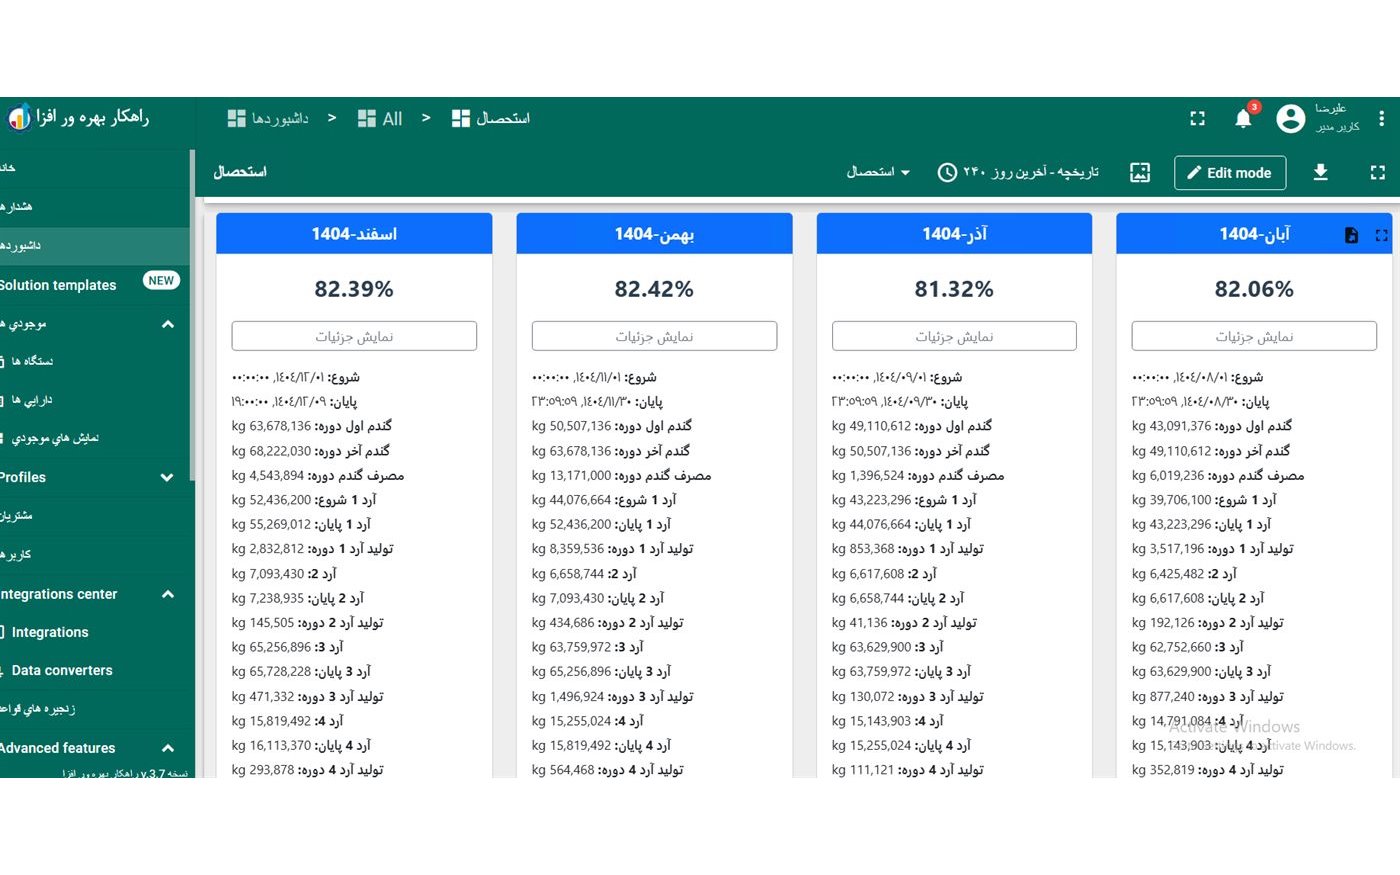Screen dimensions: 1400x875
Task: Click نمایش جزئیات on the اسفند-1404 card
Action: [x=354, y=336]
